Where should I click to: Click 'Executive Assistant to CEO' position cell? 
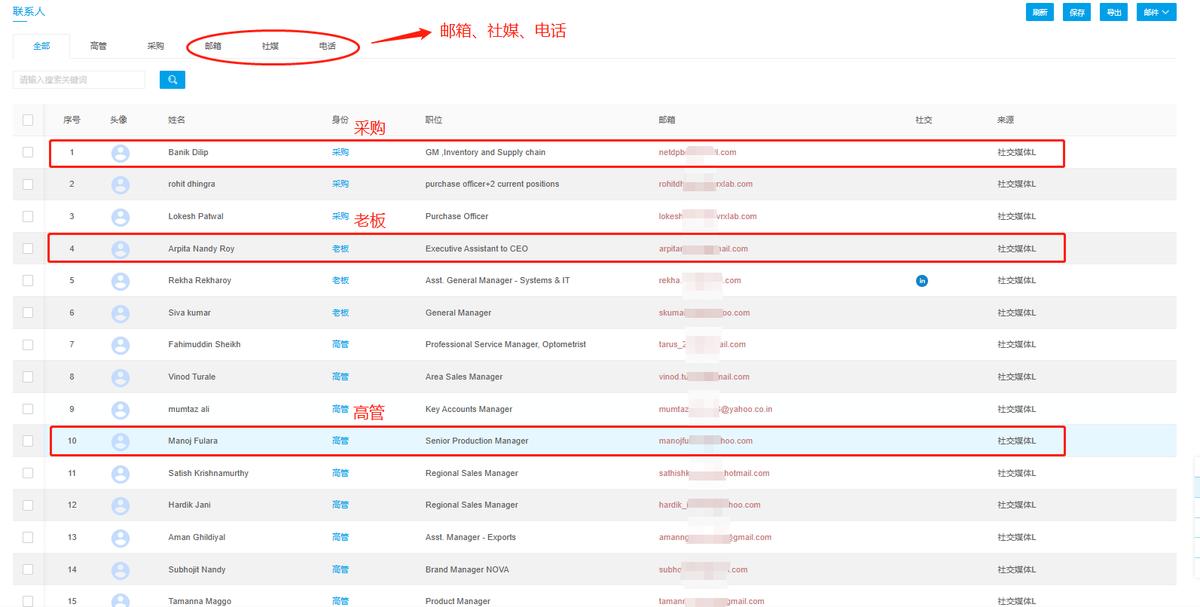point(476,249)
